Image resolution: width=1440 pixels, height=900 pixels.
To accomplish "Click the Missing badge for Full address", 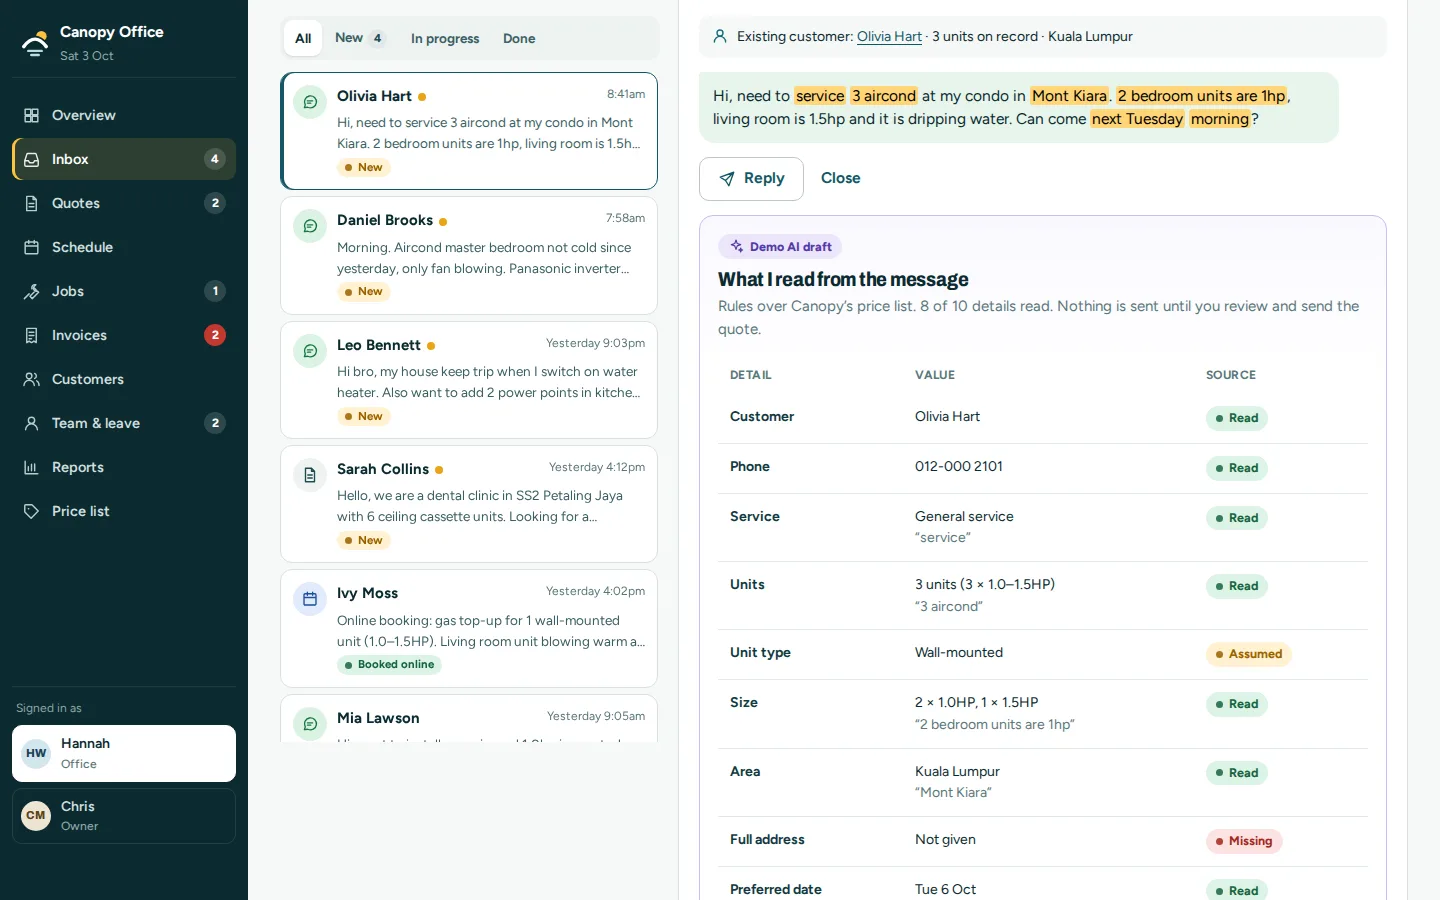I will tap(1244, 841).
